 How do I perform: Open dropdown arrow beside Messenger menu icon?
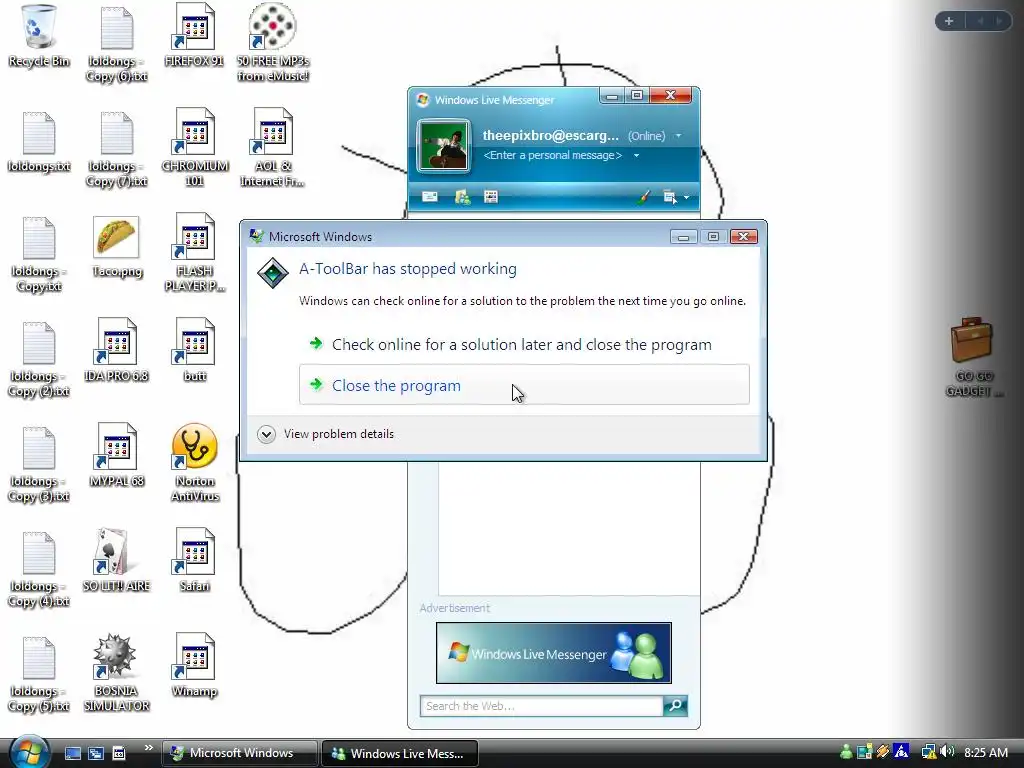tap(686, 197)
